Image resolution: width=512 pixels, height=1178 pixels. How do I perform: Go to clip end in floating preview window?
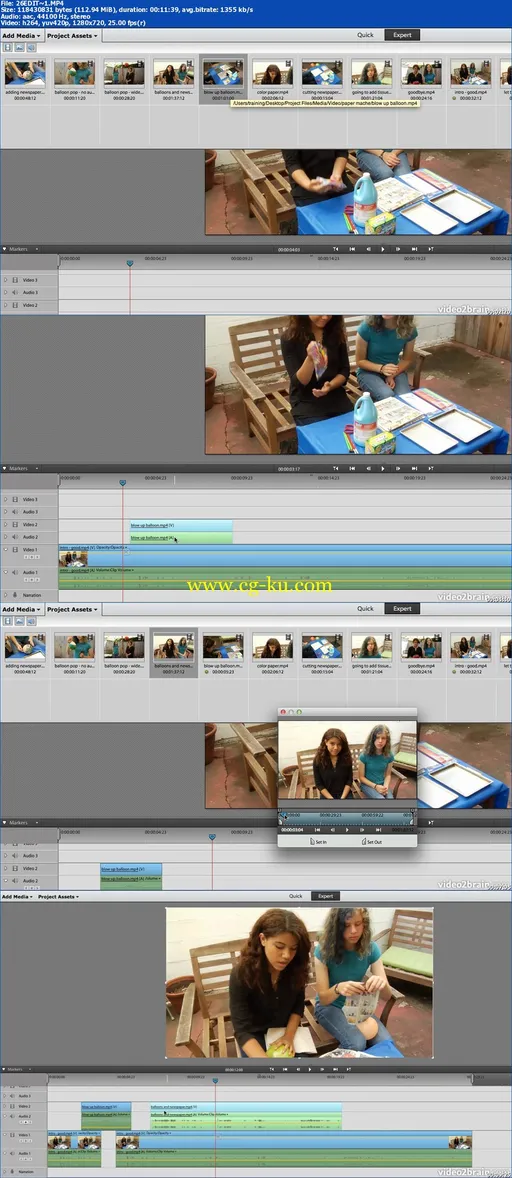[x=378, y=829]
